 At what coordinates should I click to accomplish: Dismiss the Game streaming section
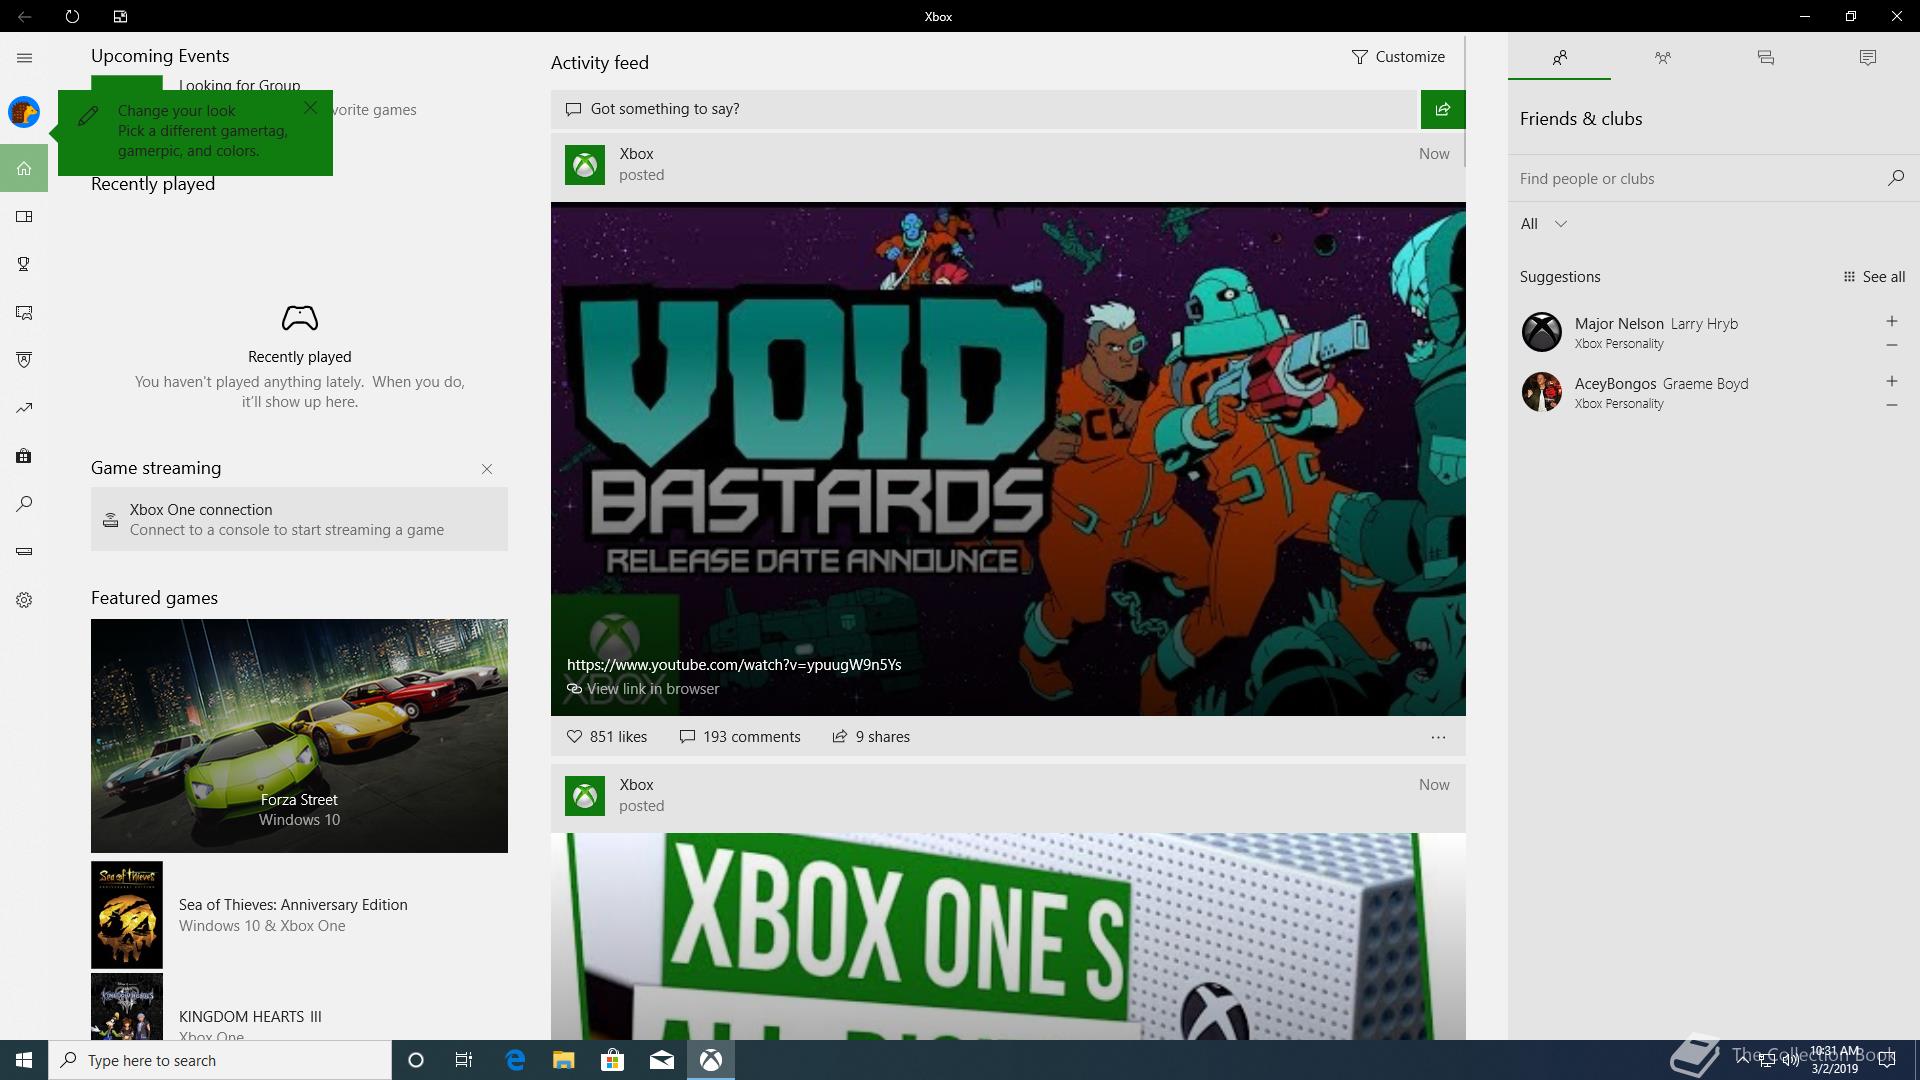tap(487, 469)
